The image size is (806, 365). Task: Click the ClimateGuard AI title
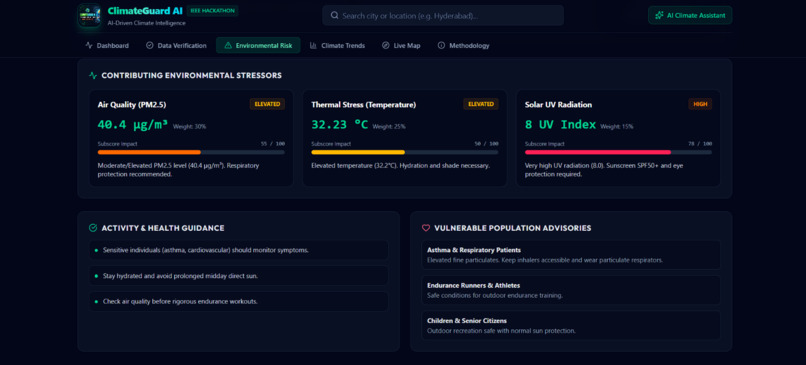[145, 11]
